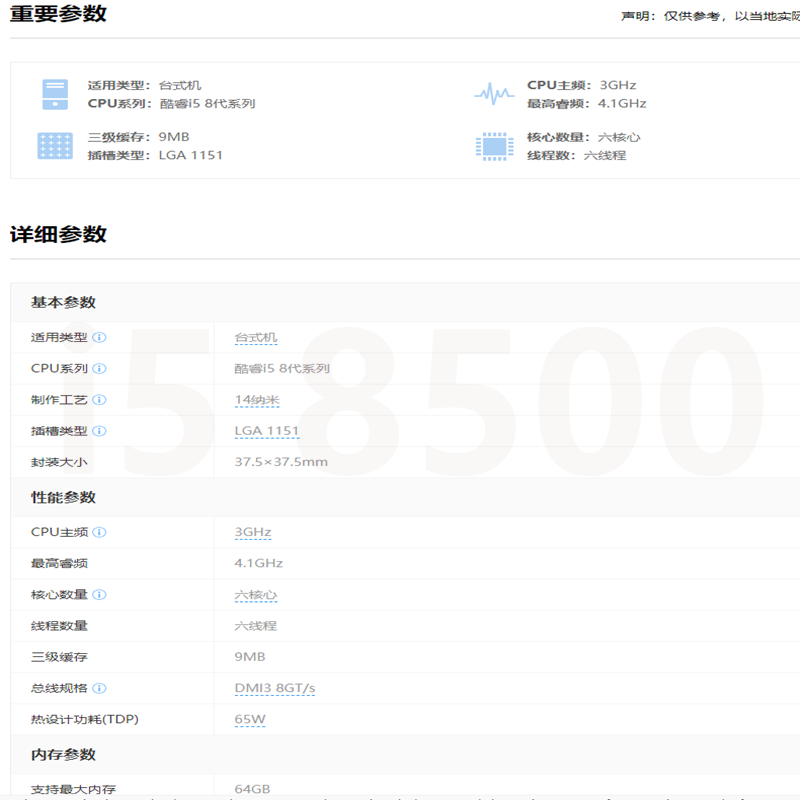Click the 性能参数 section header

coord(63,497)
